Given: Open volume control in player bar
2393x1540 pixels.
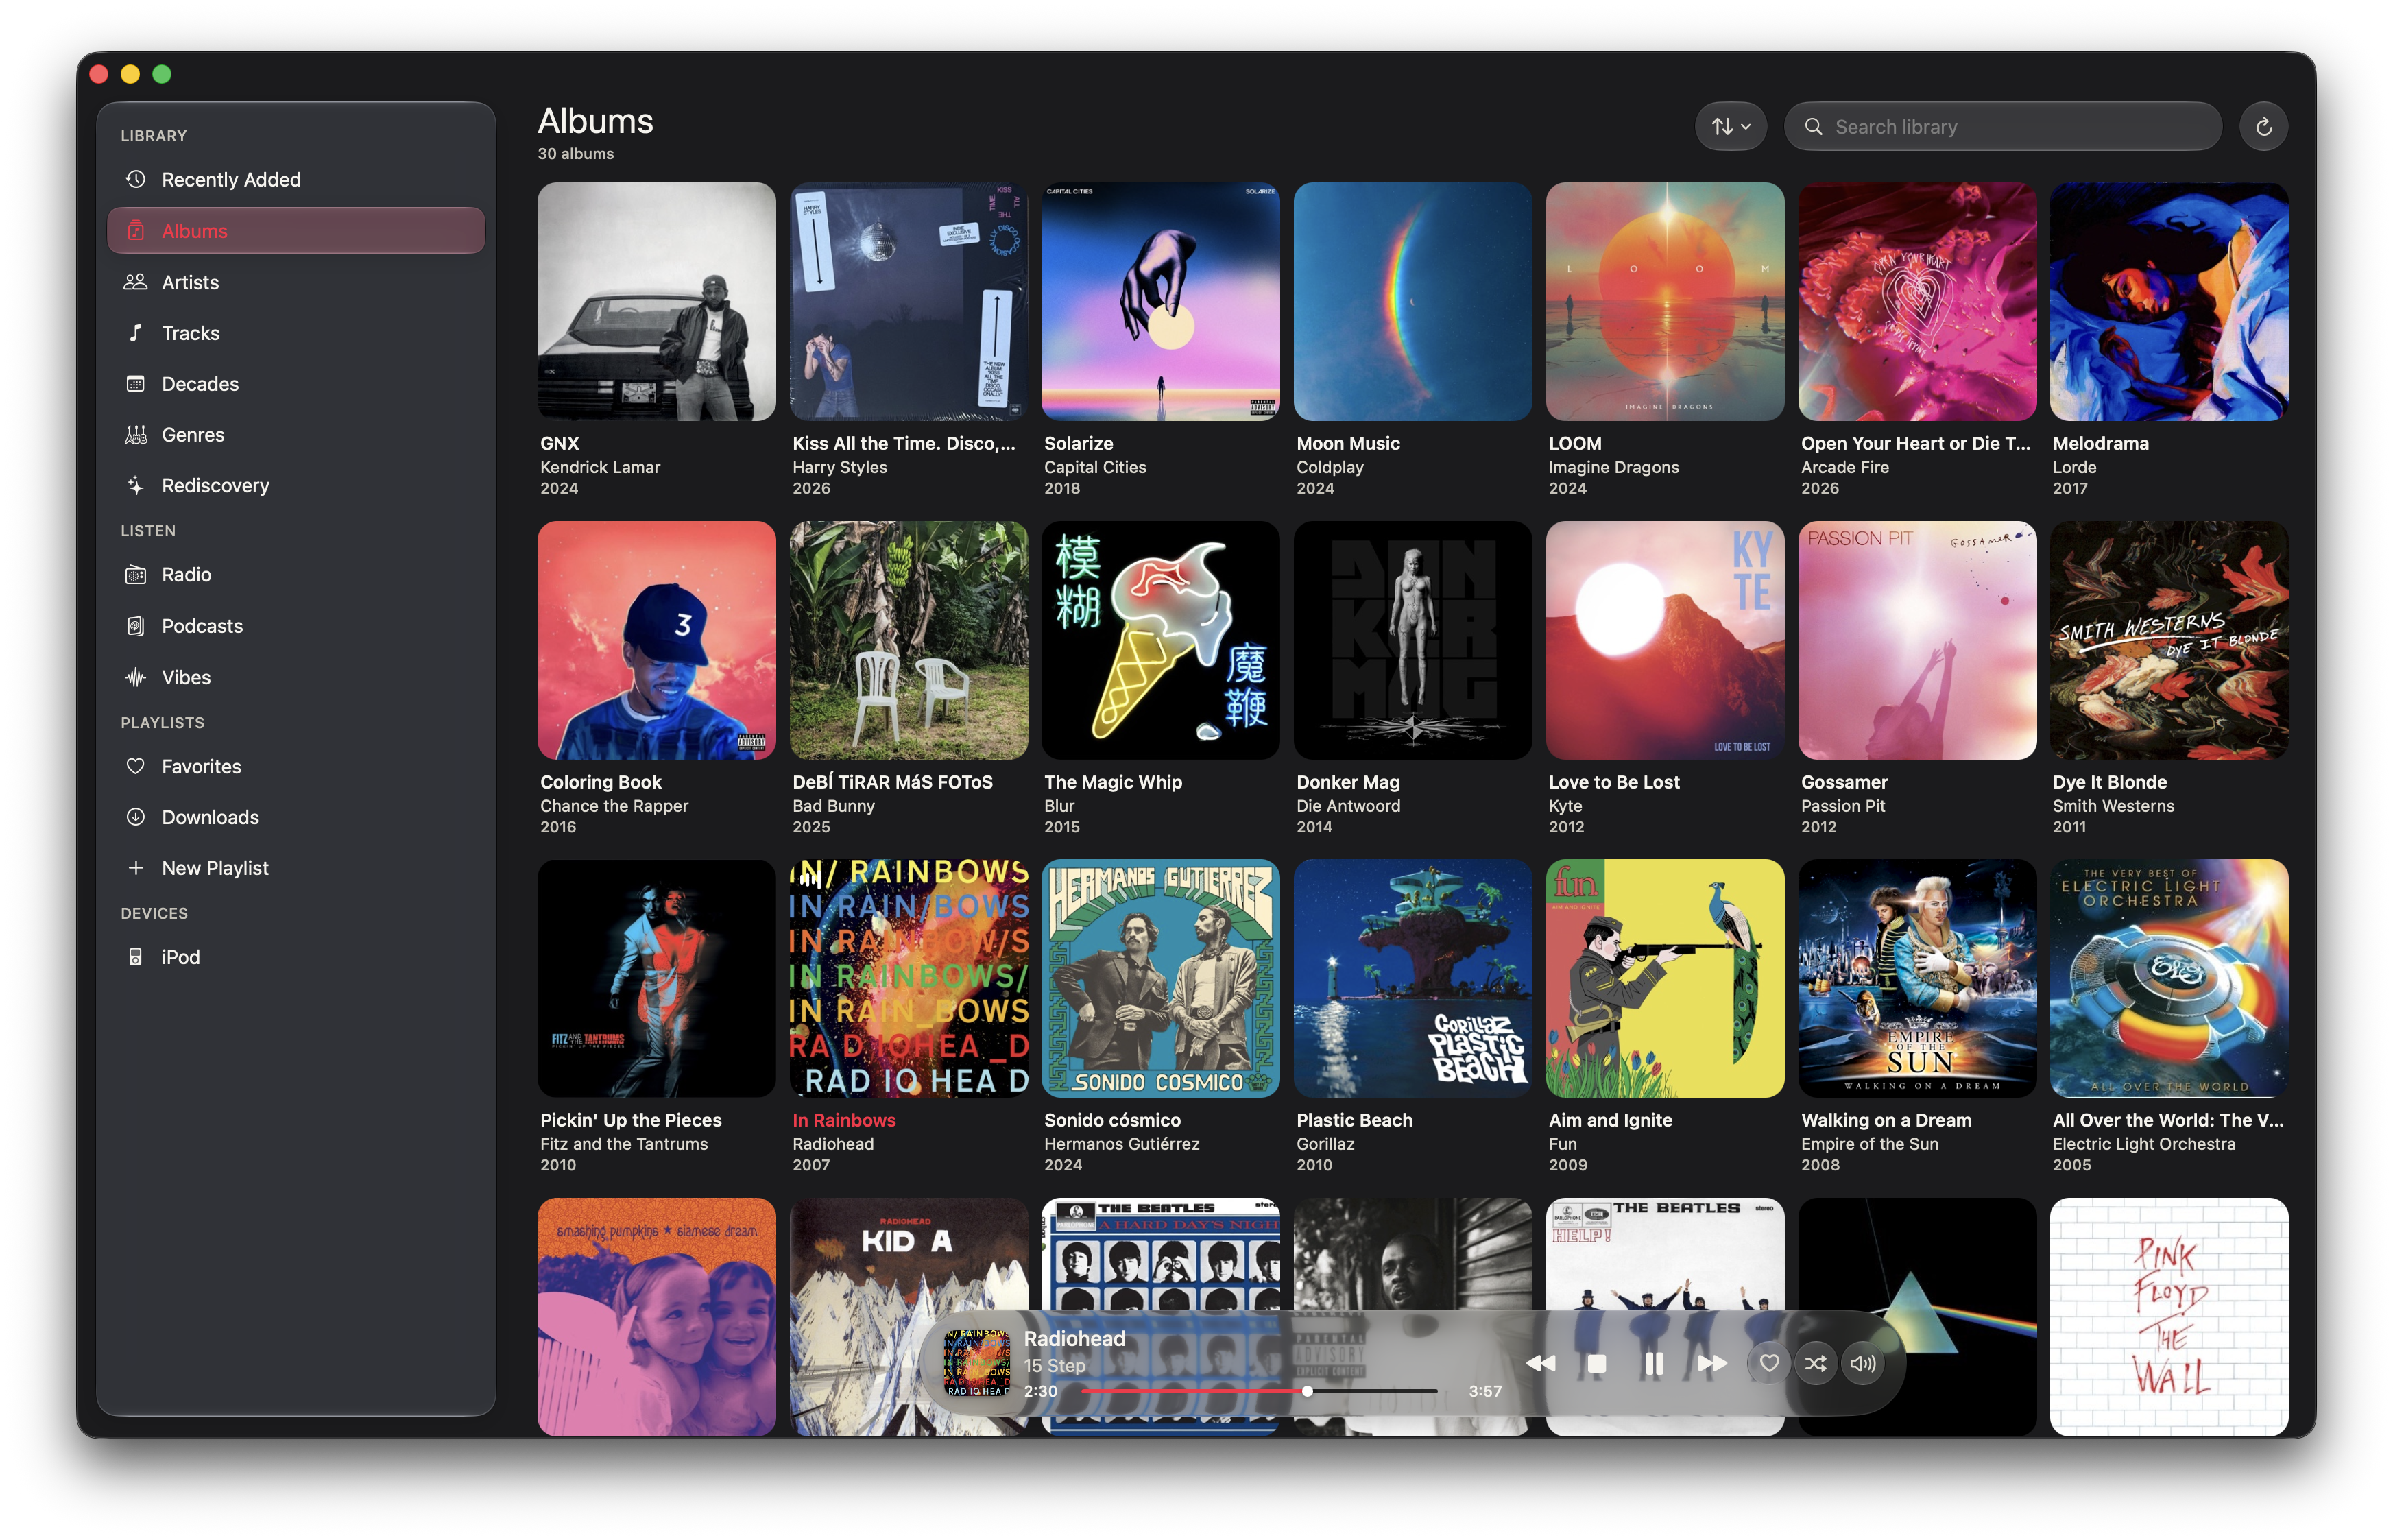Looking at the screenshot, I should 1863,1363.
